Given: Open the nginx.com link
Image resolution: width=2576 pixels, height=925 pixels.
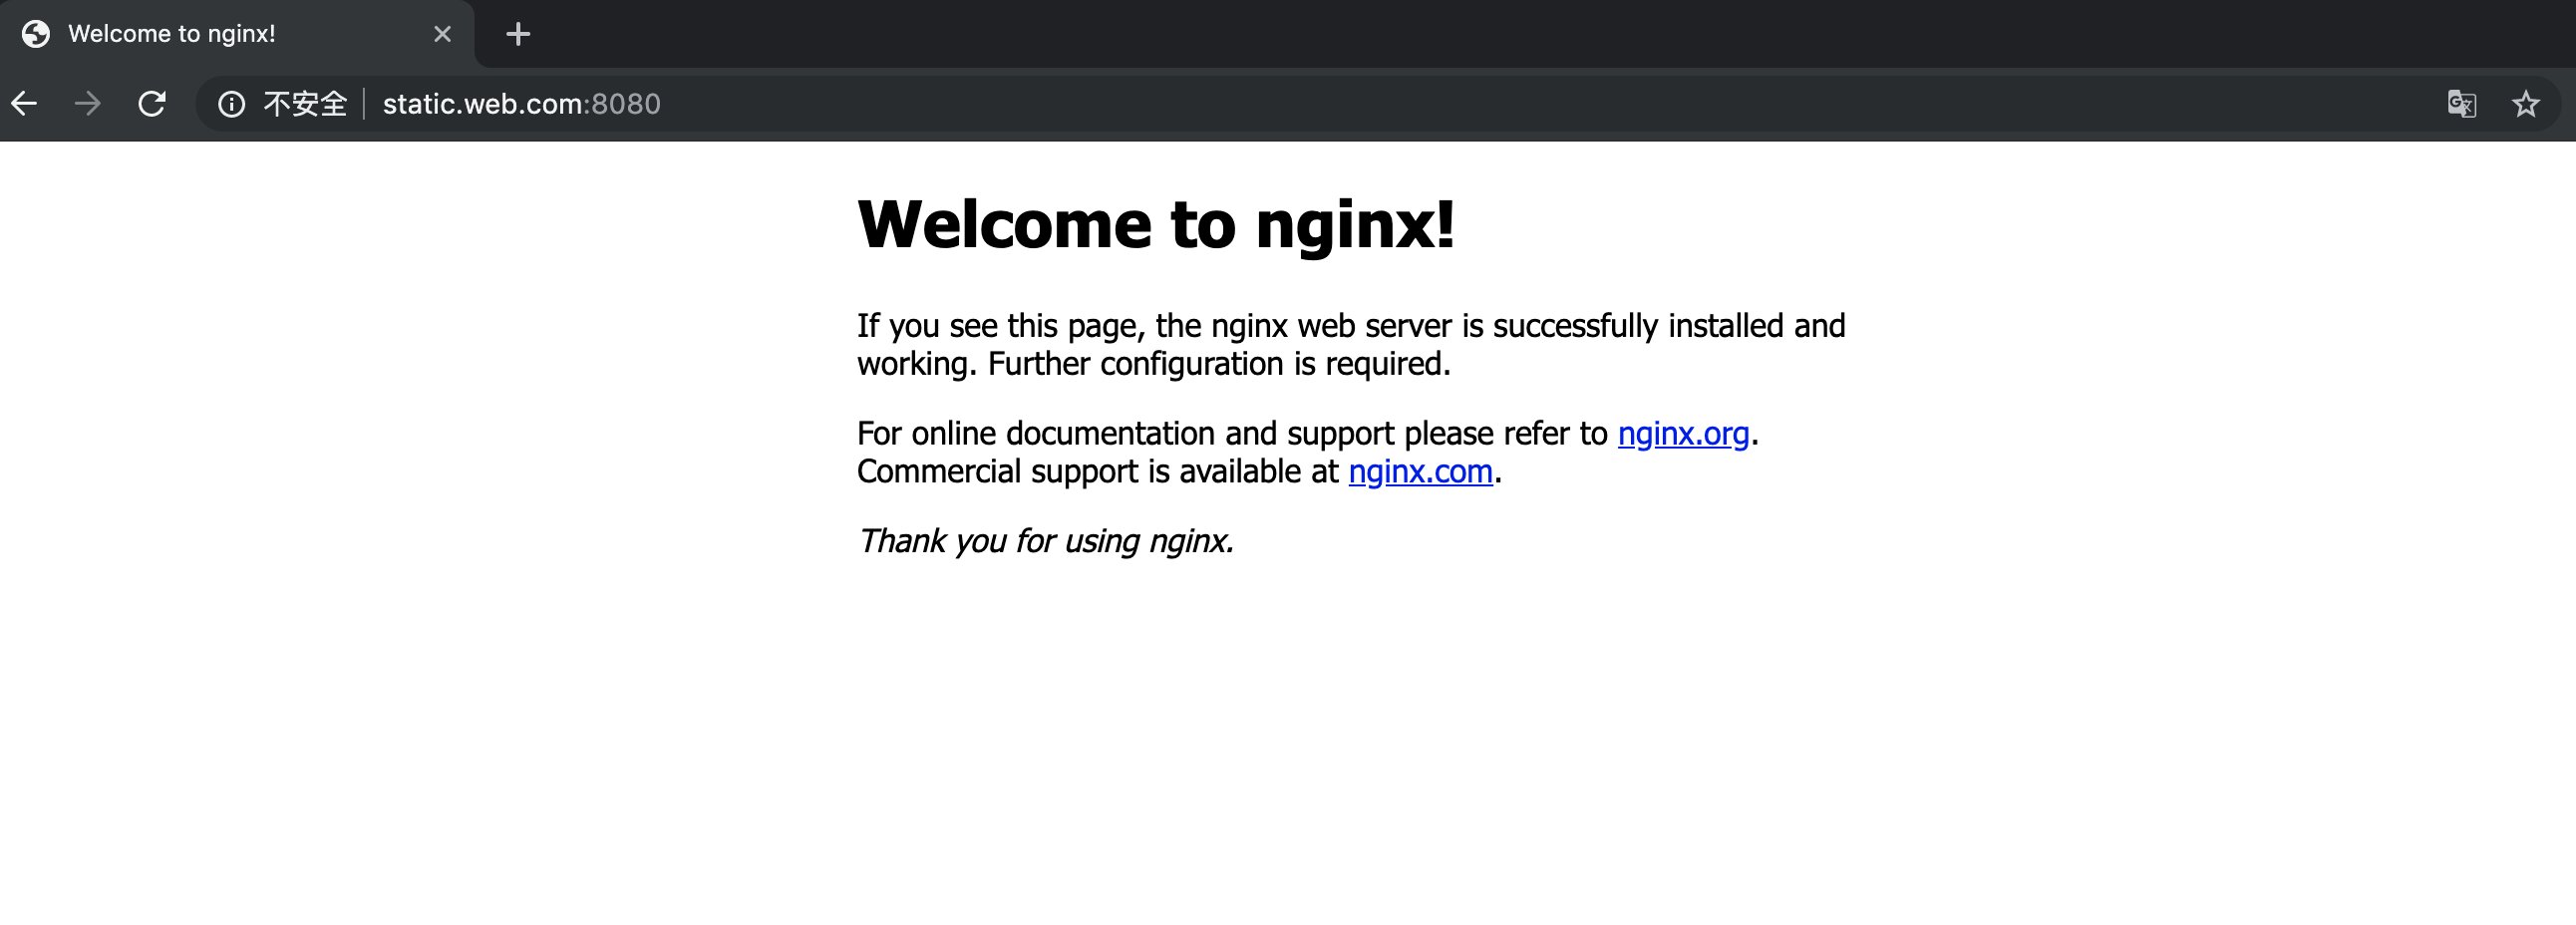Looking at the screenshot, I should pyautogui.click(x=1420, y=471).
